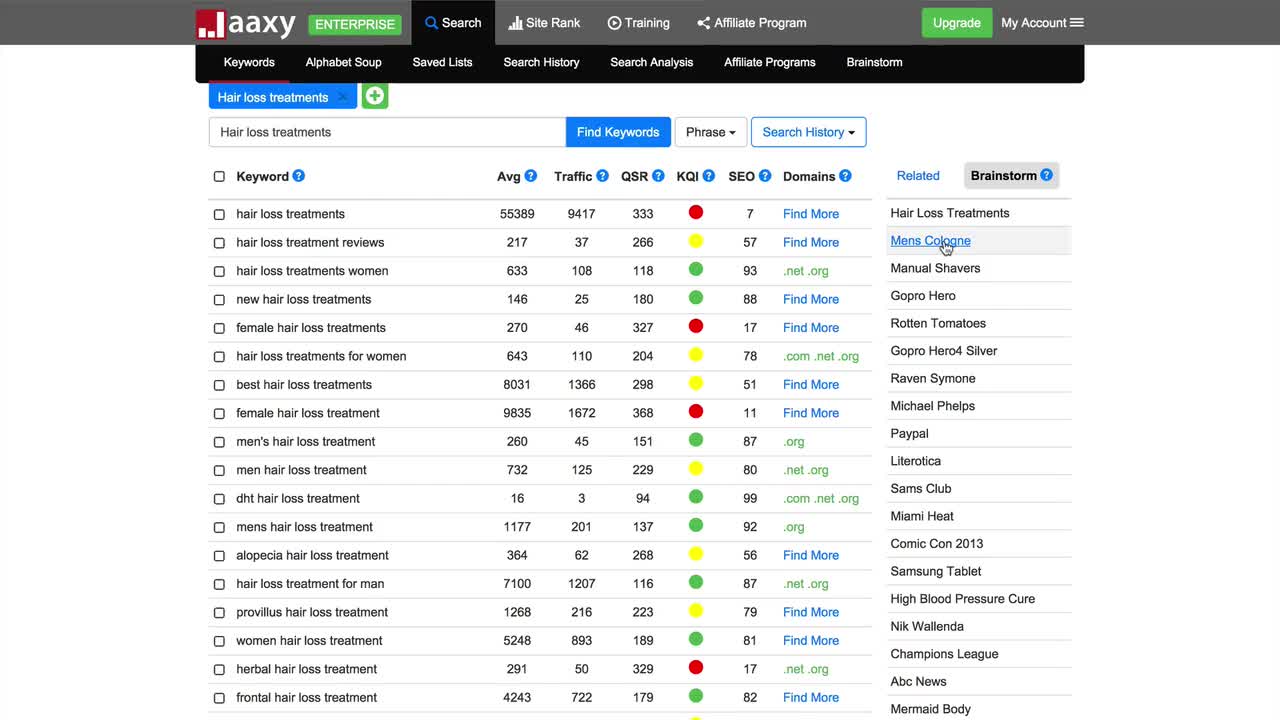Open the Training section
1280x720 pixels.
(639, 23)
